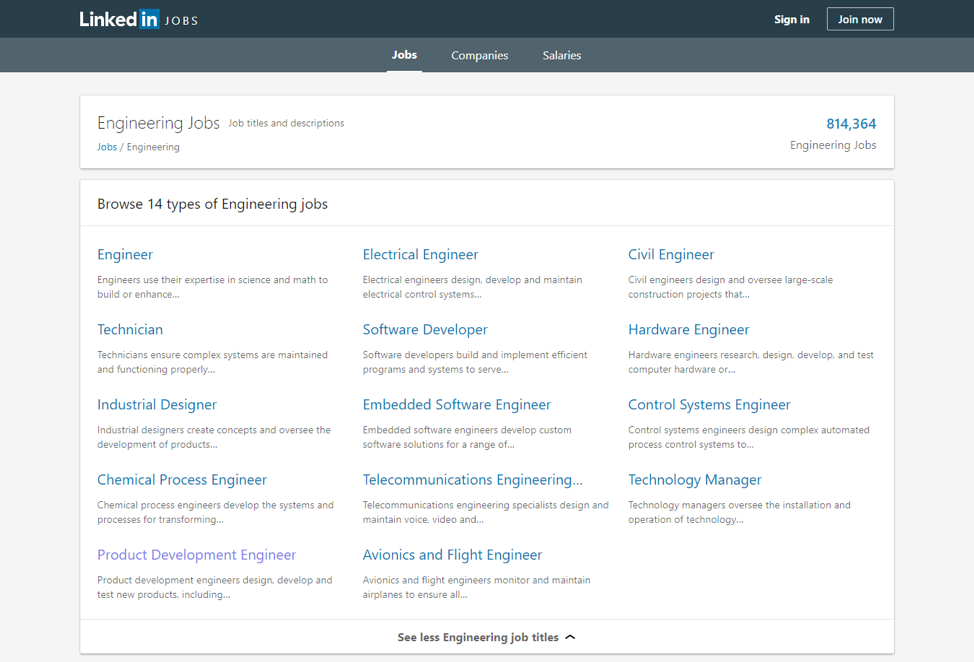Click the Sign in link
Image resolution: width=974 pixels, height=662 pixels.
791,19
